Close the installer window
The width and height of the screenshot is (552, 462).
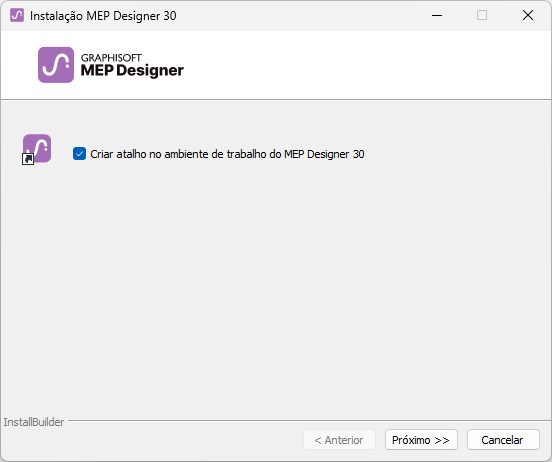(528, 15)
